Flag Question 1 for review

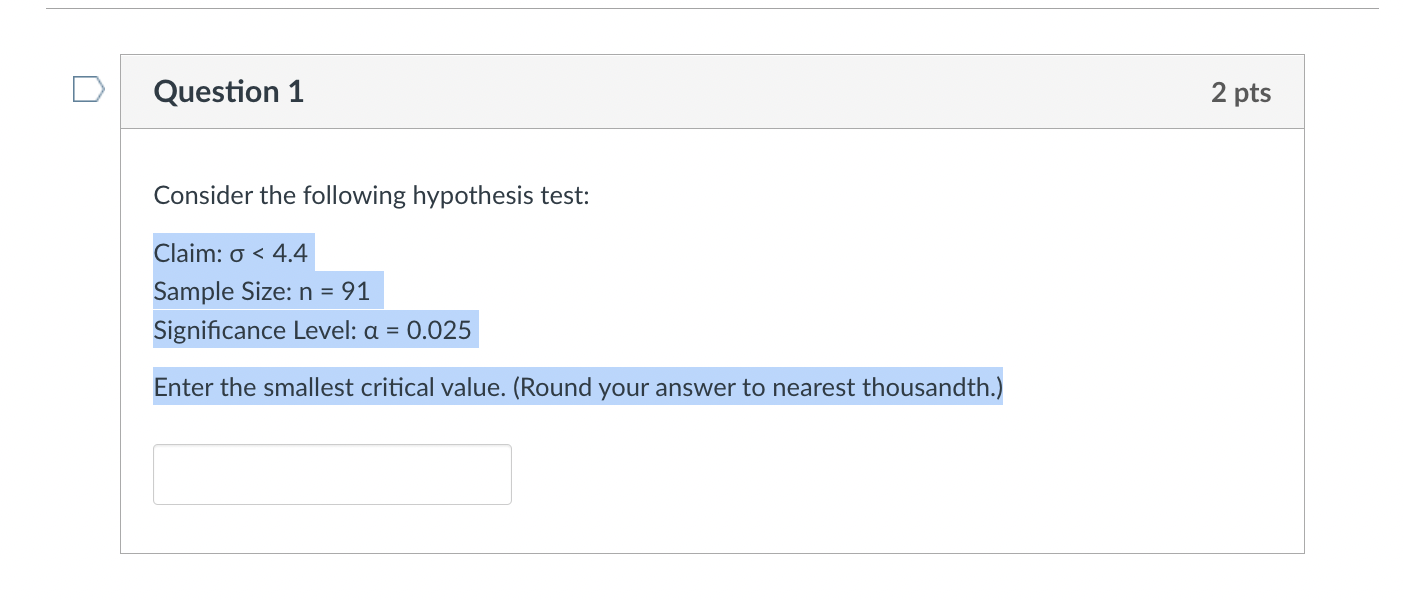(x=88, y=92)
